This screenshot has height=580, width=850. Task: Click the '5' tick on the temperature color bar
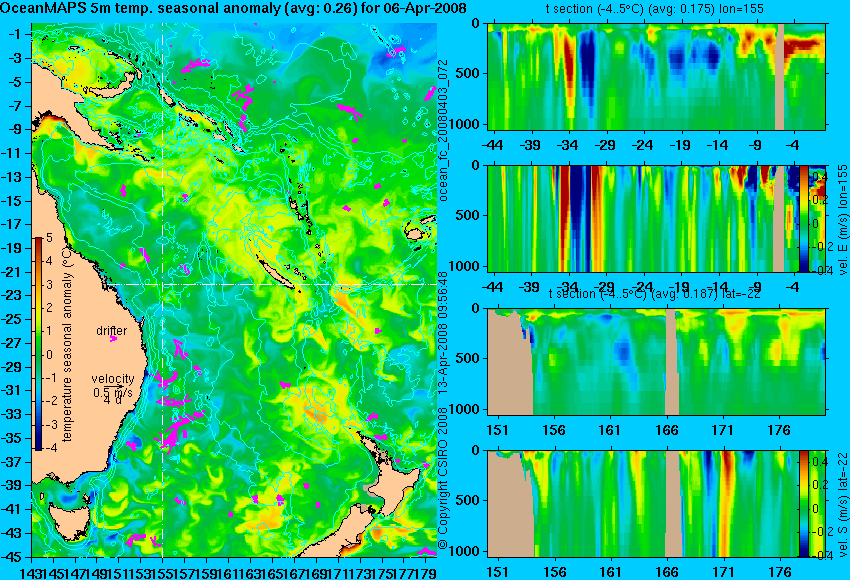pyautogui.click(x=49, y=237)
